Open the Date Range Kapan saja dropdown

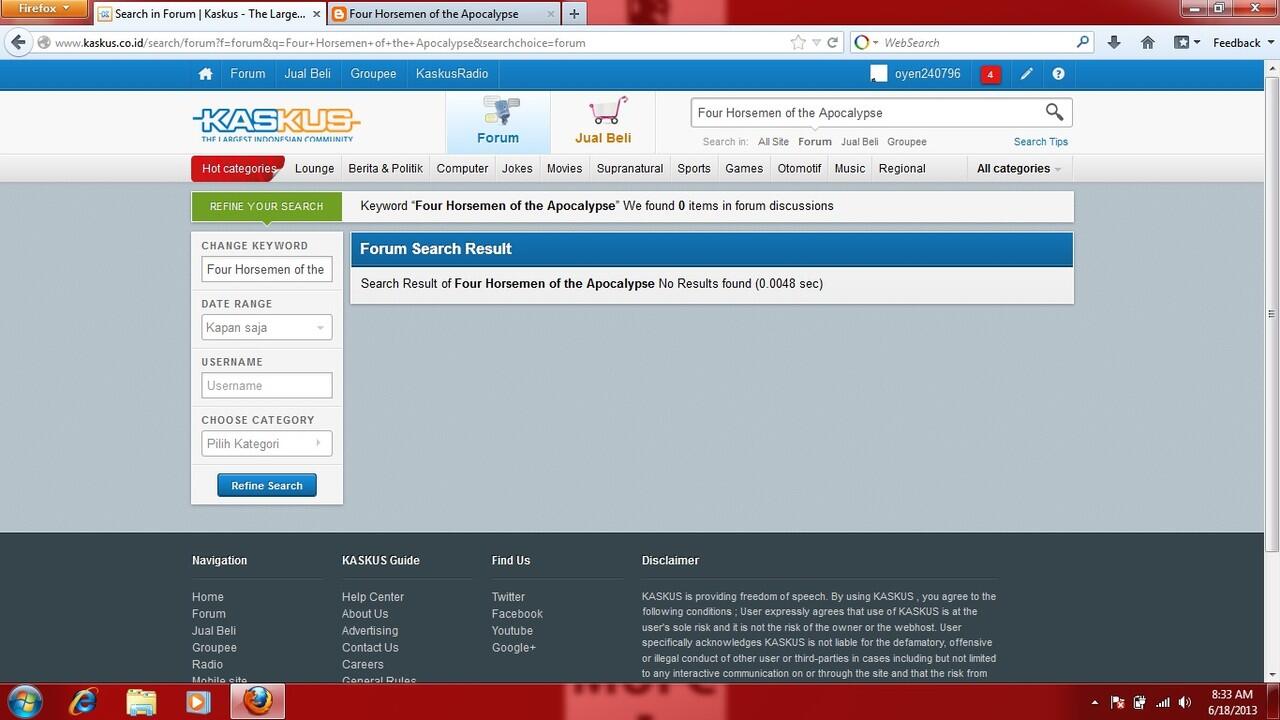click(267, 328)
